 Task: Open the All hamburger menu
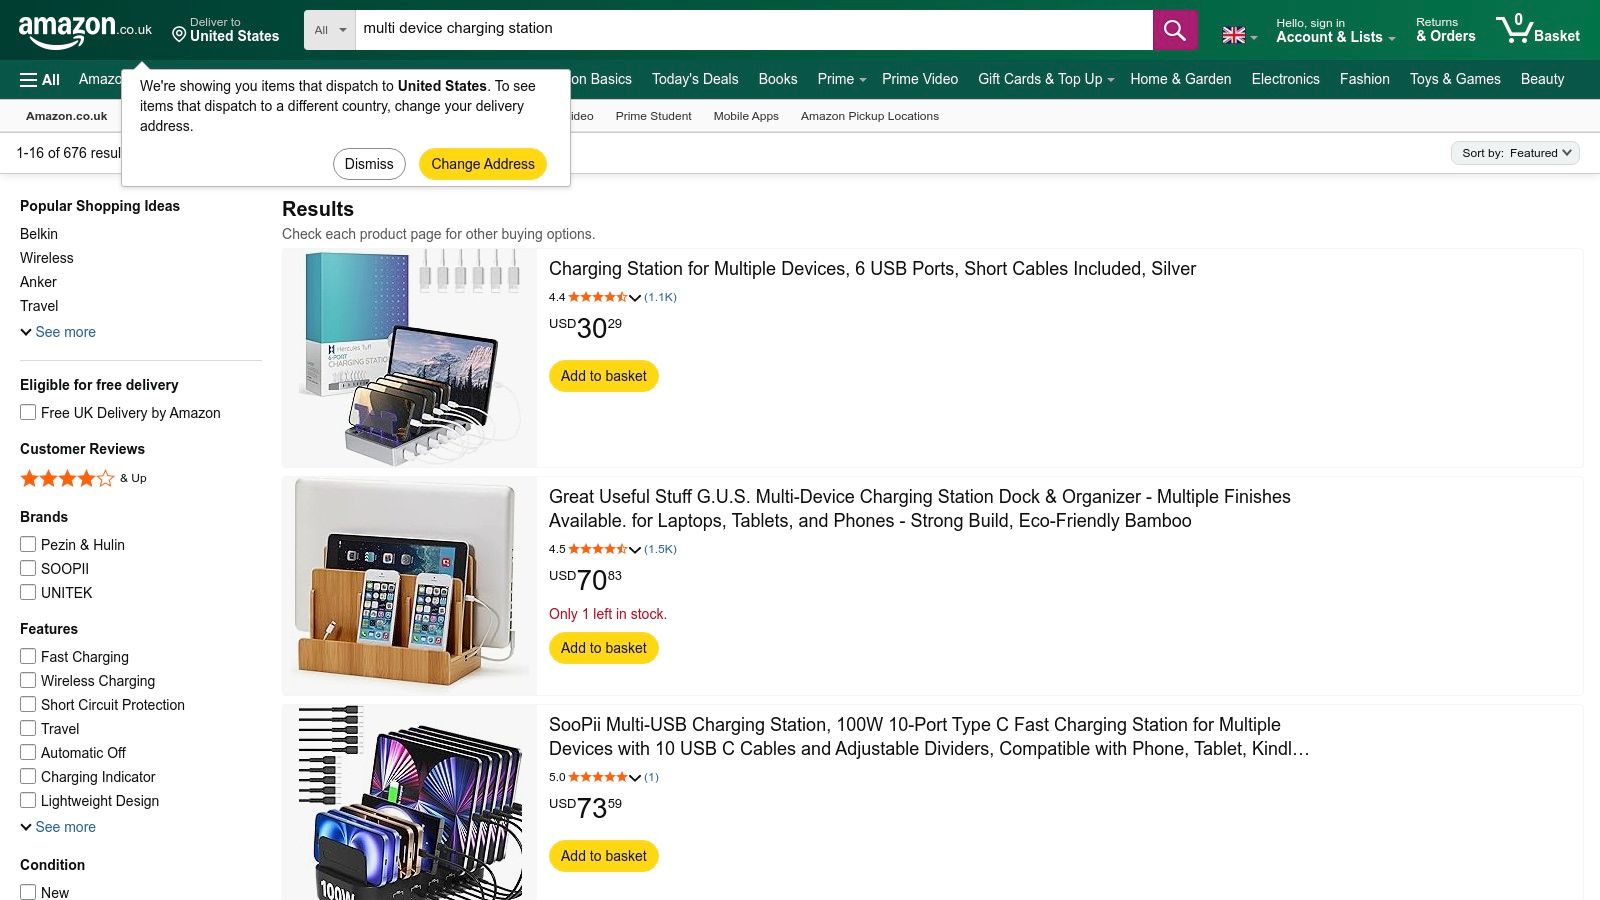pos(37,79)
